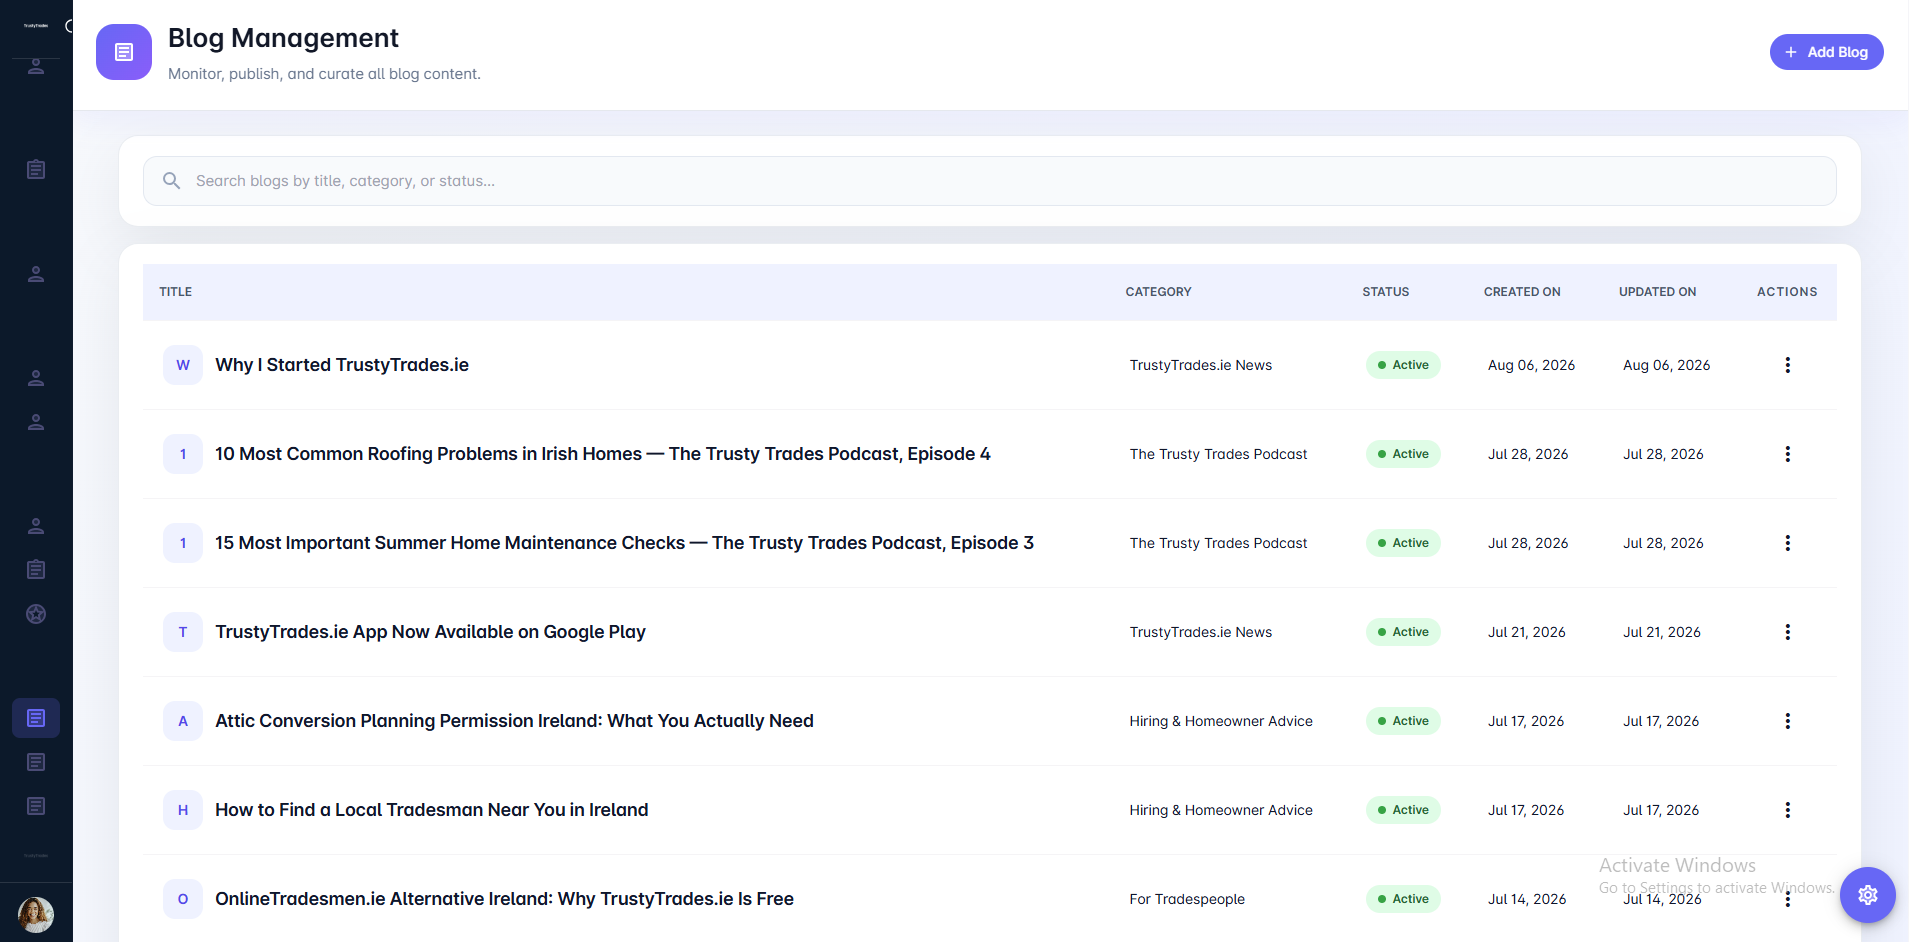Click the Add Blog button

(x=1826, y=52)
